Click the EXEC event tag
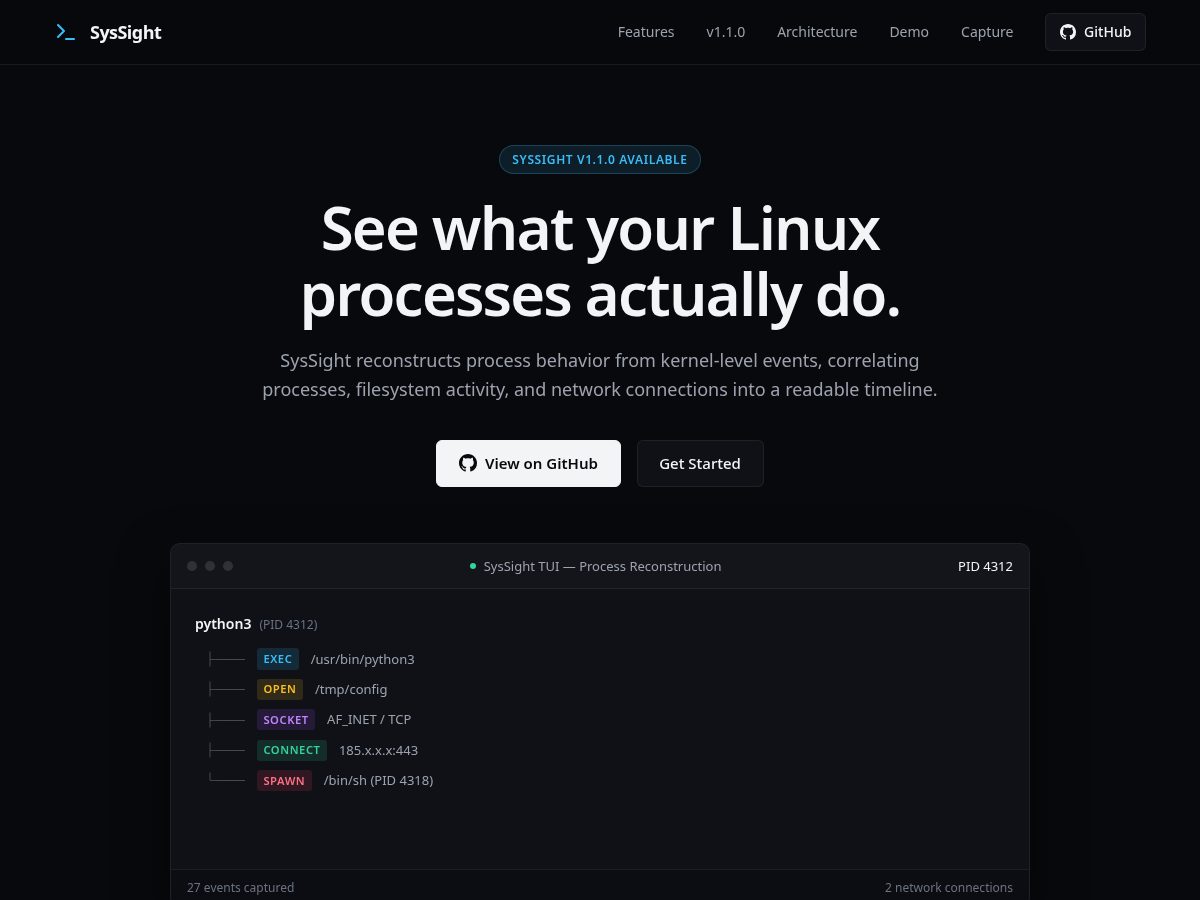Viewport: 1200px width, 900px height. coord(278,659)
